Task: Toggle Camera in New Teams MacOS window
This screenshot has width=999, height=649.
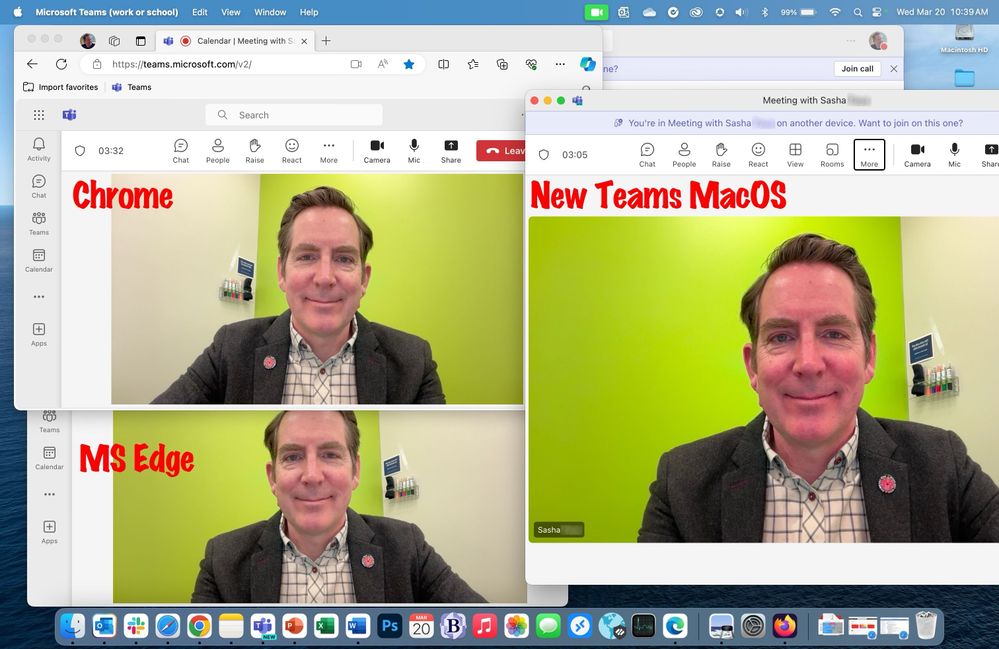Action: click(x=917, y=155)
